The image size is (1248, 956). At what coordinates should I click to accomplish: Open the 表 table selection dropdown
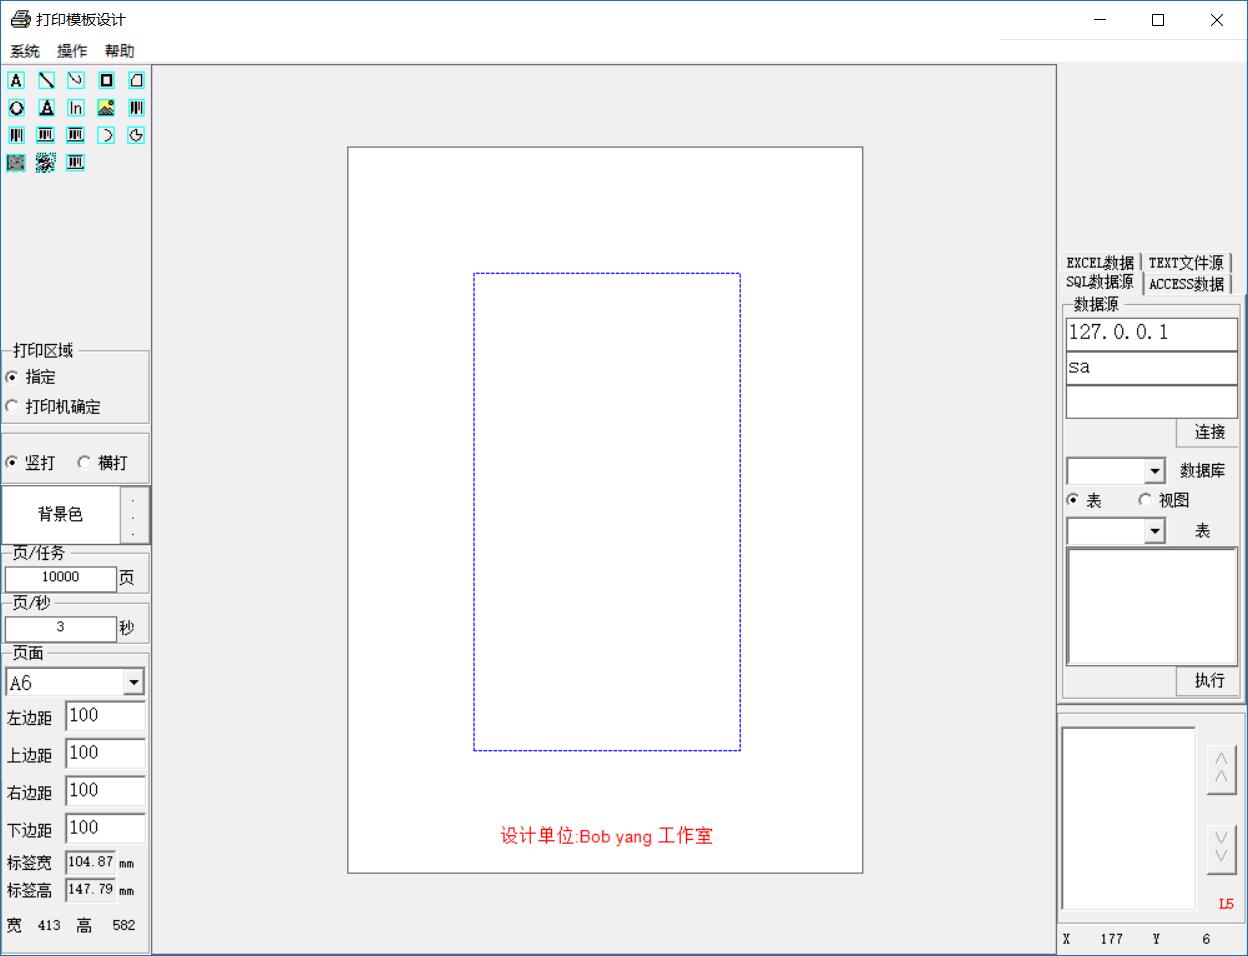(1155, 531)
